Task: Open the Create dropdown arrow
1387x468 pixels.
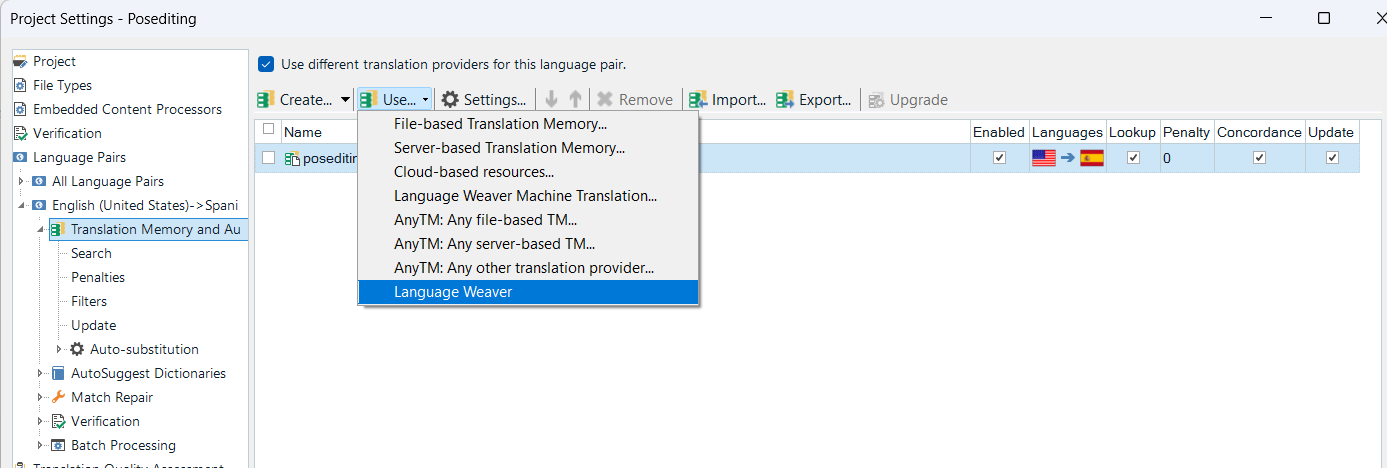Action: coord(345,100)
